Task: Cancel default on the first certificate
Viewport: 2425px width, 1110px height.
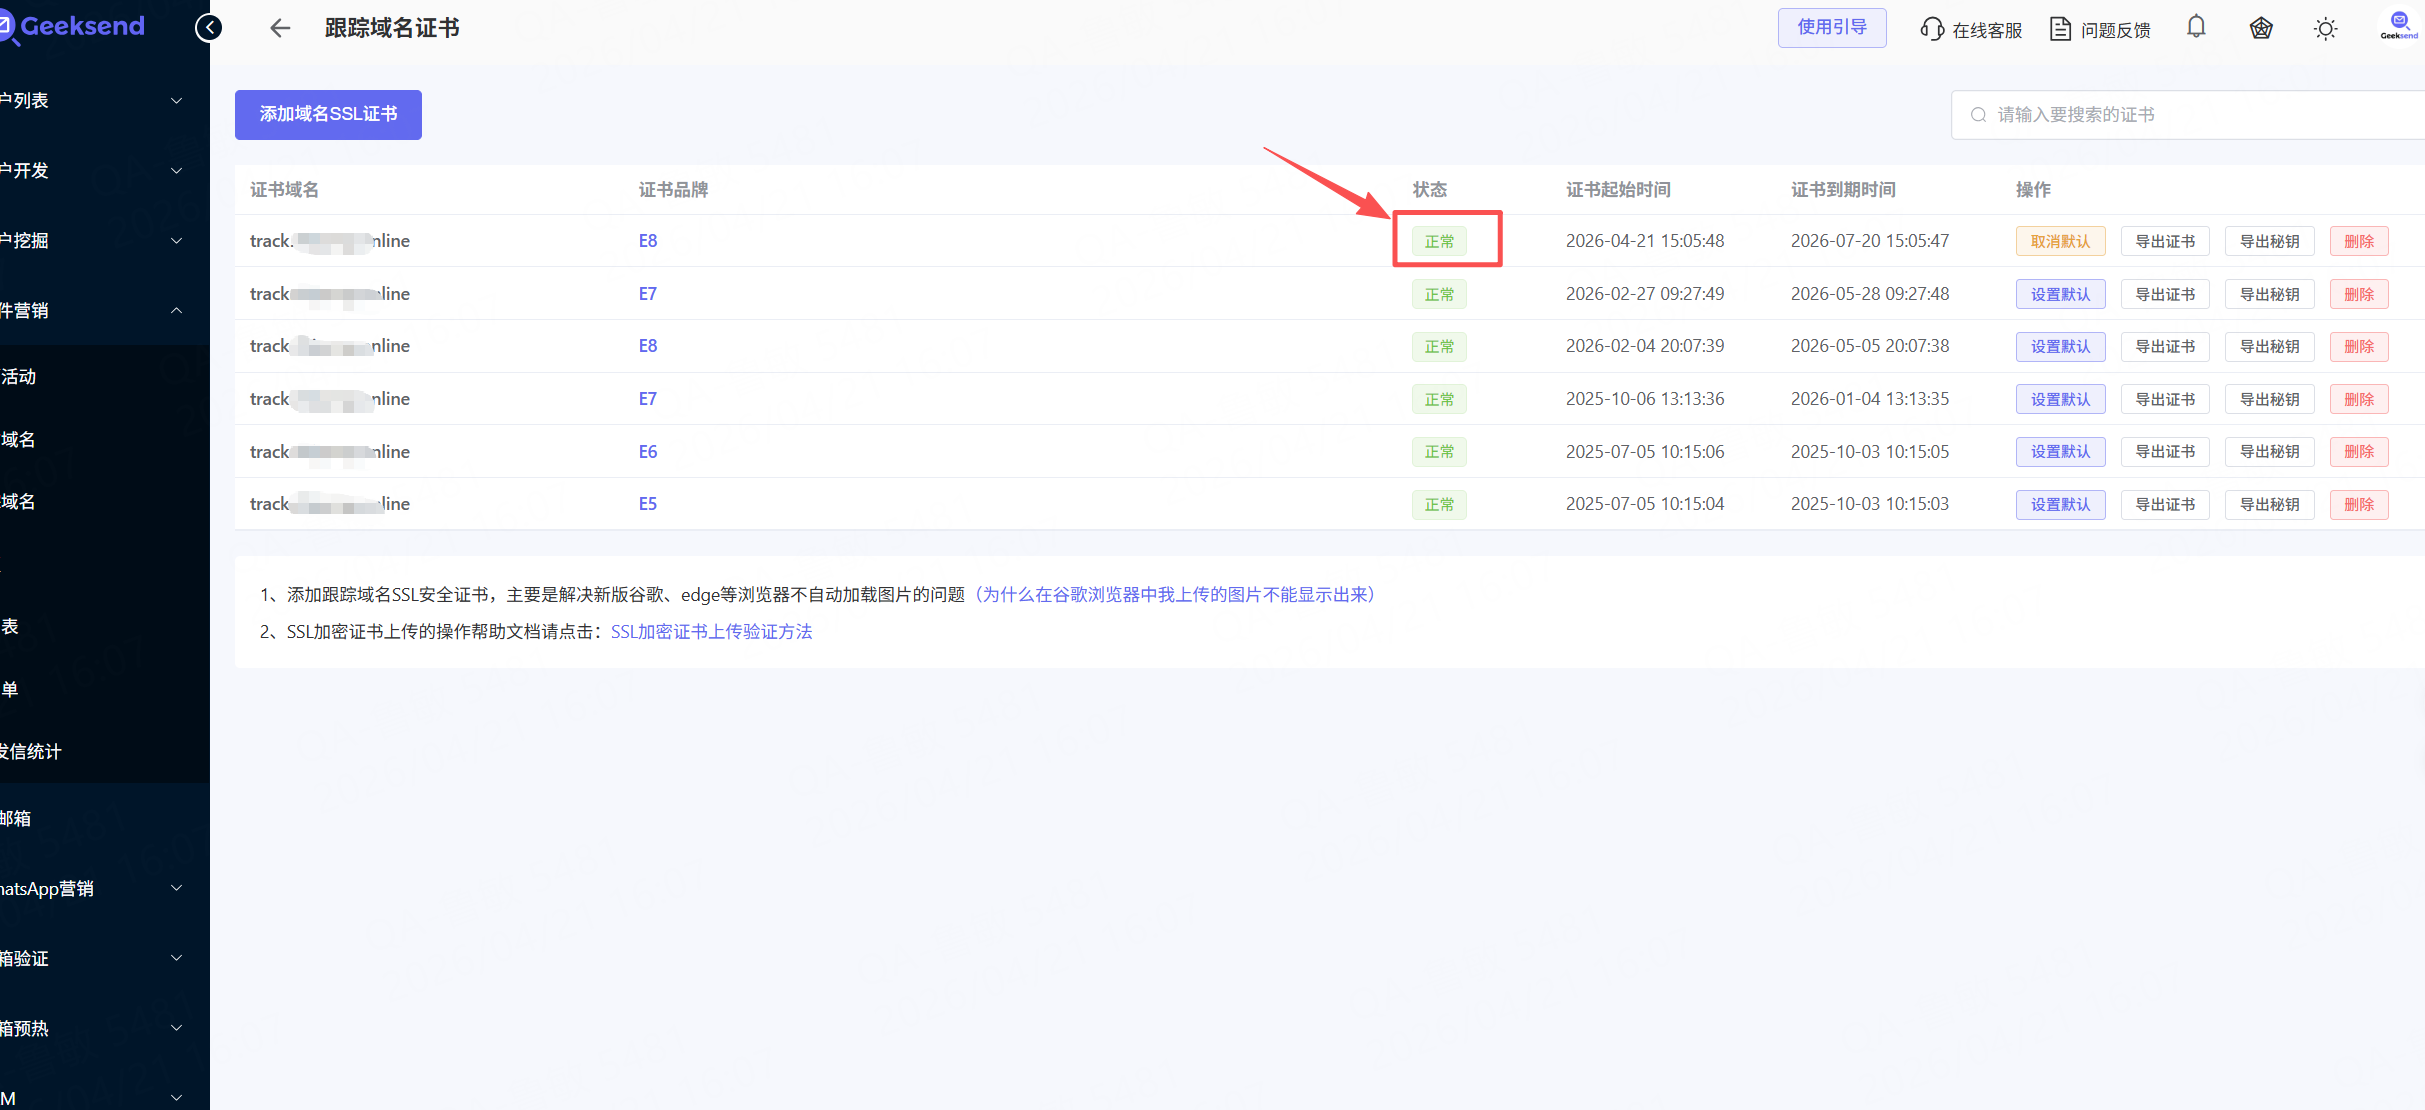Action: pyautogui.click(x=2060, y=241)
